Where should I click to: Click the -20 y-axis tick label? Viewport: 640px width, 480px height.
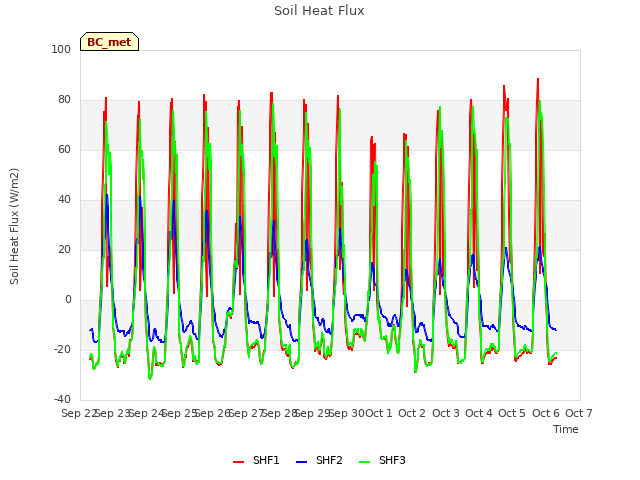coord(62,349)
